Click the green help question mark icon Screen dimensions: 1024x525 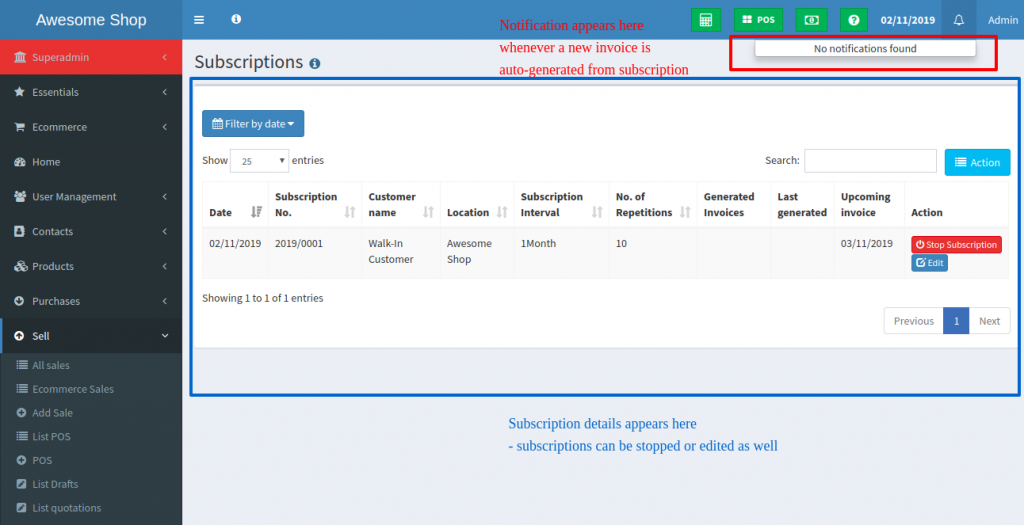pos(853,19)
